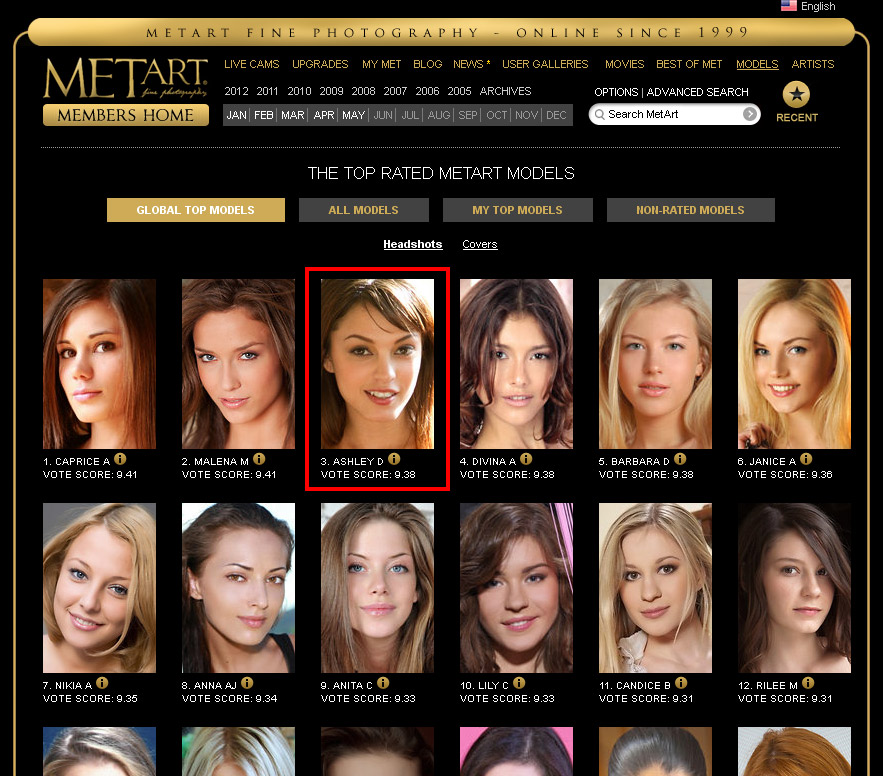Open info icon next to Nikia A
Screen dimensions: 883x776
click(102, 683)
